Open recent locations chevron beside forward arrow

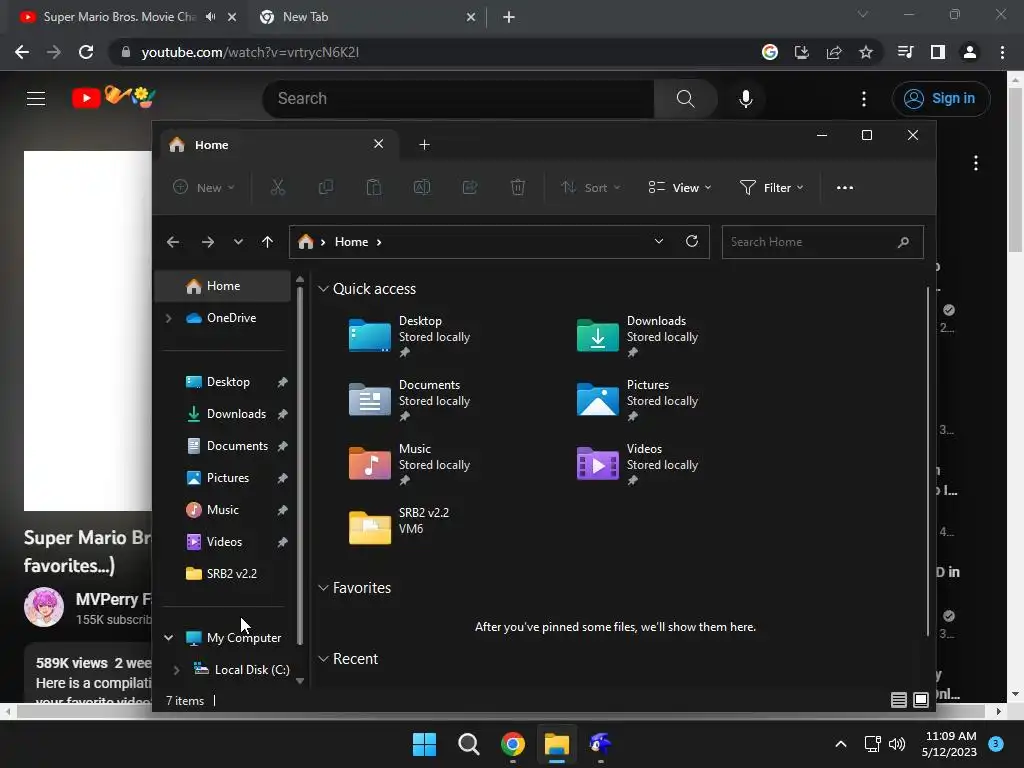(238, 242)
